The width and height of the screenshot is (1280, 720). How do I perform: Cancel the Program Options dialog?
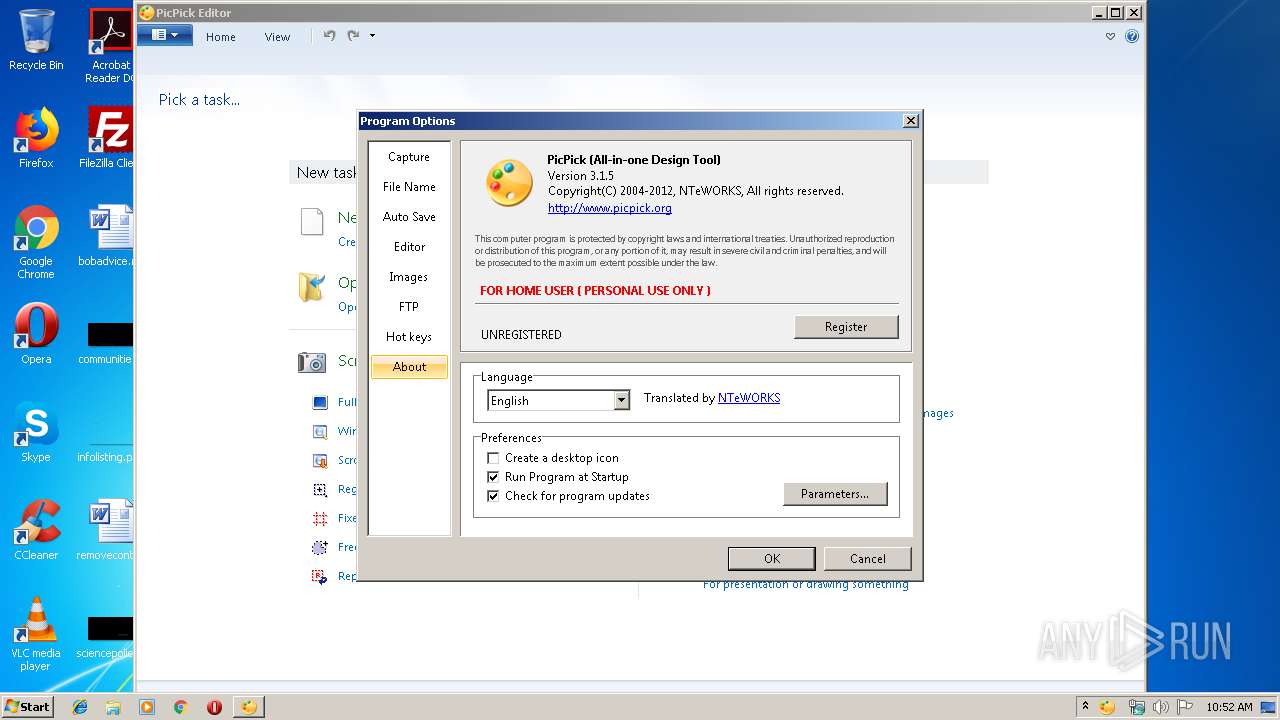(867, 559)
